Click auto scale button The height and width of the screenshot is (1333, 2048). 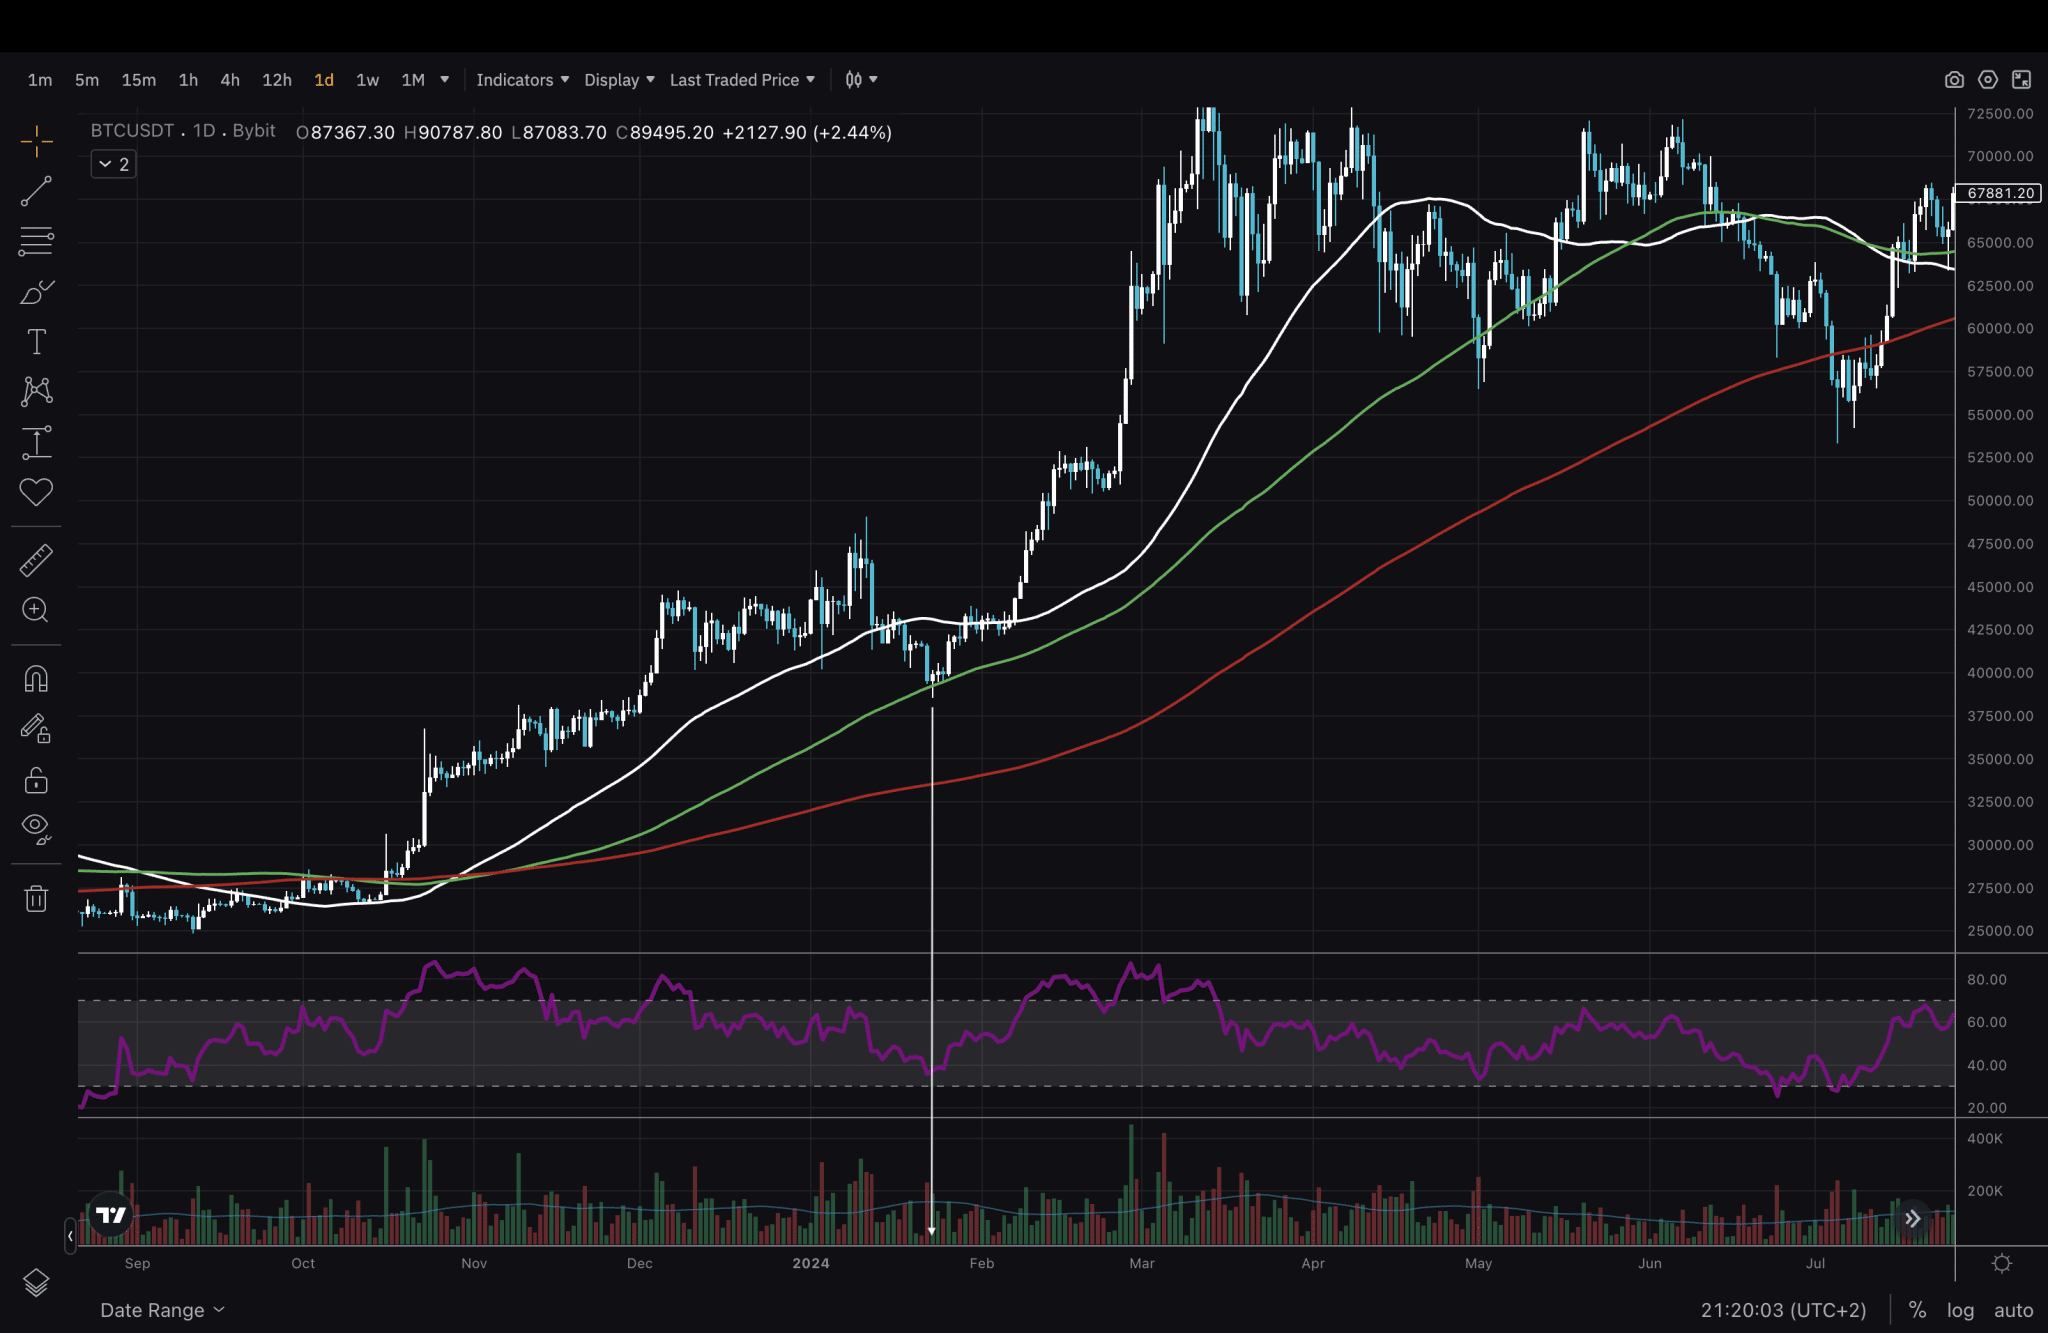tap(2013, 1310)
